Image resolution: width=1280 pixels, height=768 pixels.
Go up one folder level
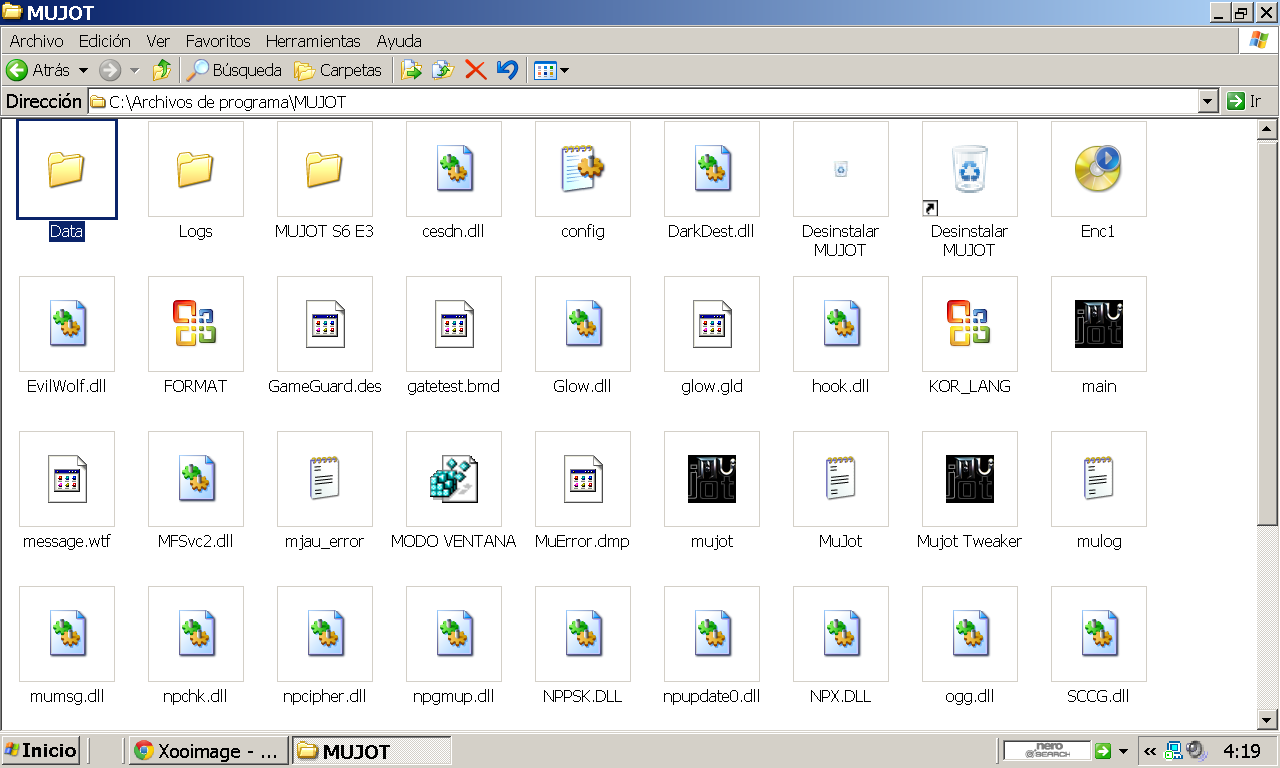[x=162, y=70]
